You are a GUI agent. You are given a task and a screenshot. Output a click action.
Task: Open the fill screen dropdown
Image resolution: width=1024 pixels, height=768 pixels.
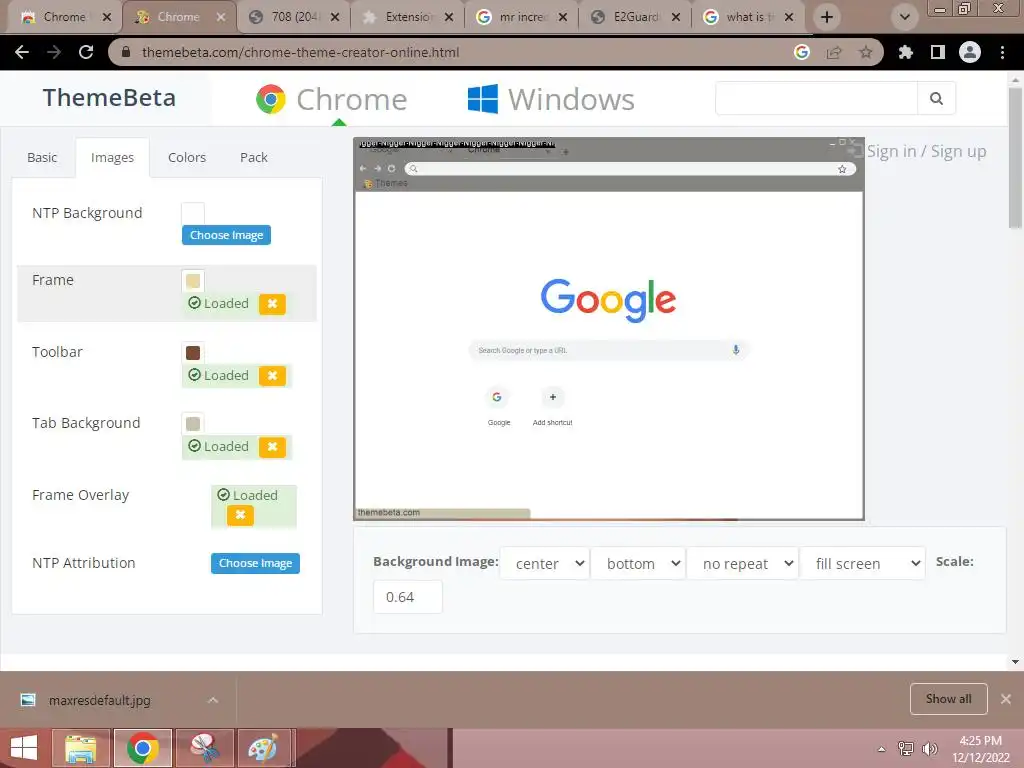tap(863, 563)
